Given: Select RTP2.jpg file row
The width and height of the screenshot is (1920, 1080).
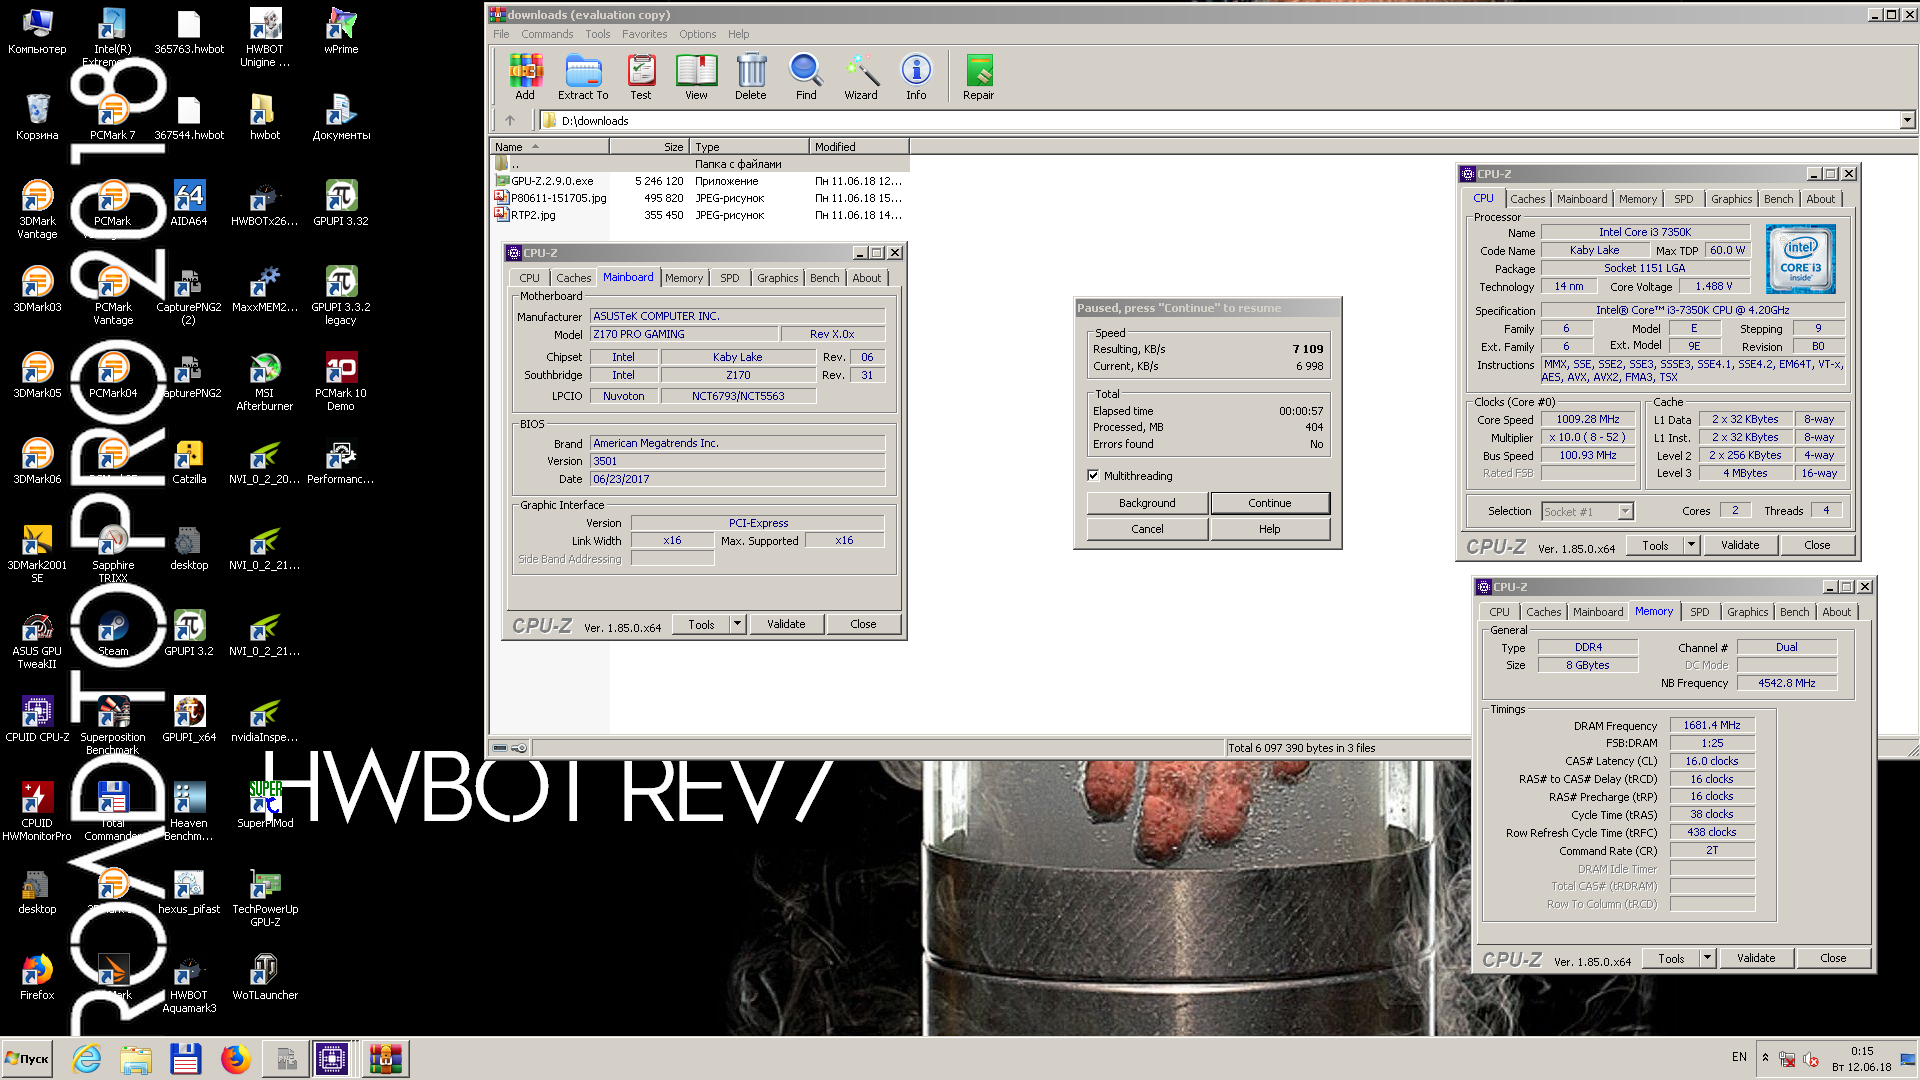Looking at the screenshot, I should click(700, 215).
